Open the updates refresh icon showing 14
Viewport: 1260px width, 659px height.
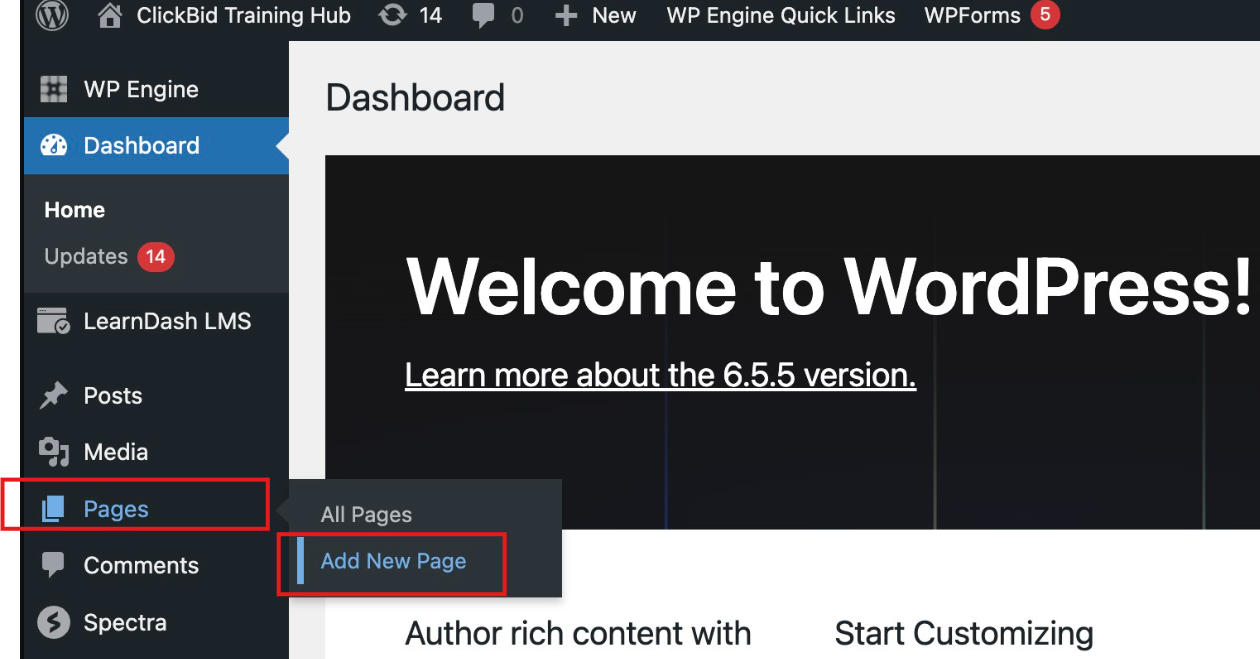pos(393,16)
